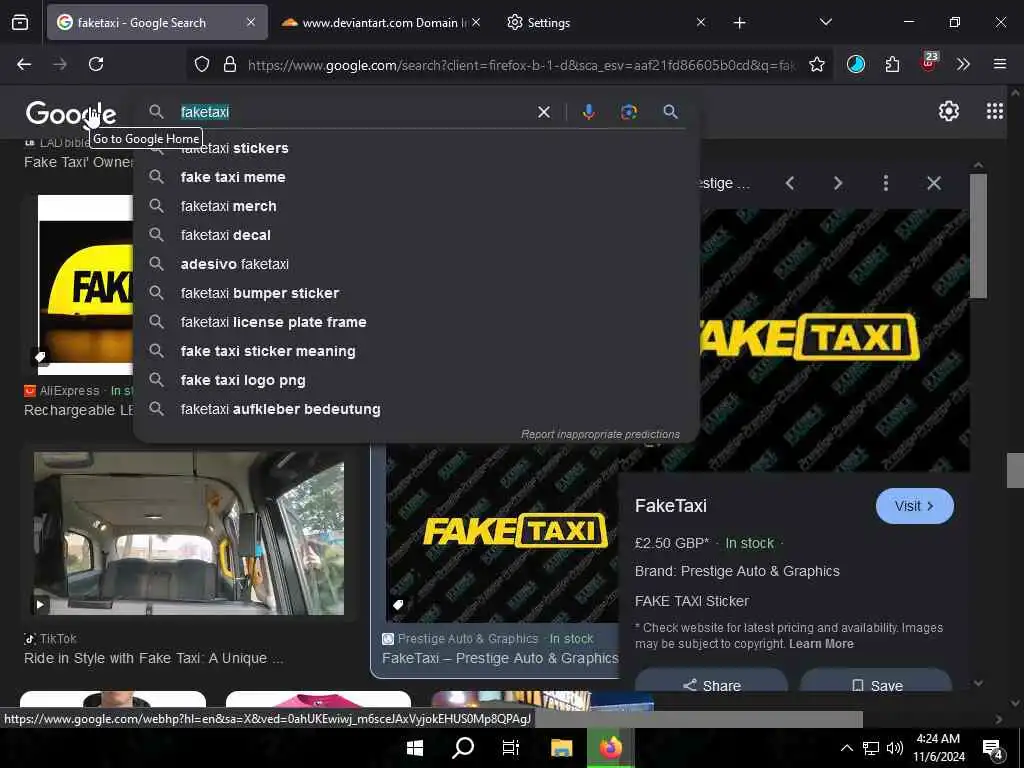Open Task View on the taskbar
The image size is (1024, 768).
(511, 748)
